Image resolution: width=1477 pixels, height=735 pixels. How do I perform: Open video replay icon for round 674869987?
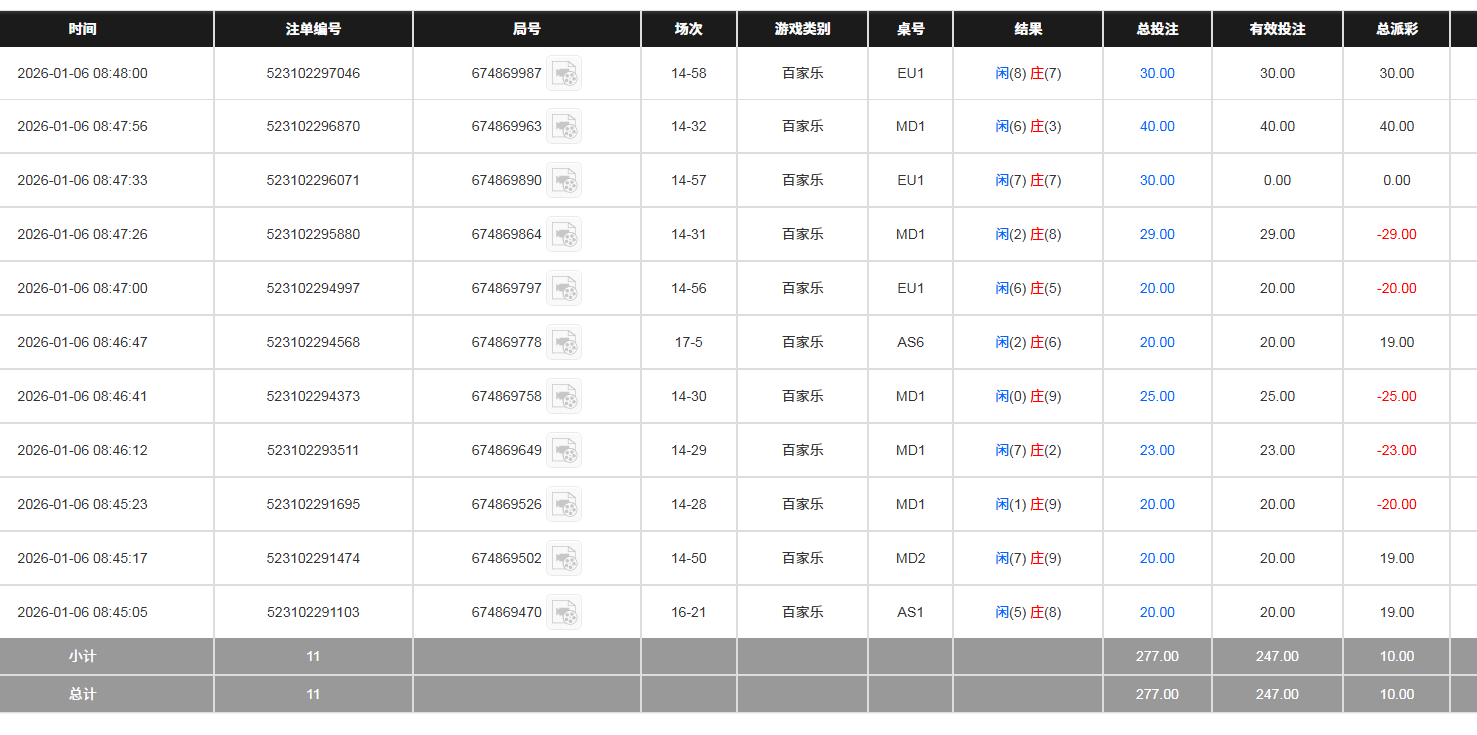click(x=564, y=73)
